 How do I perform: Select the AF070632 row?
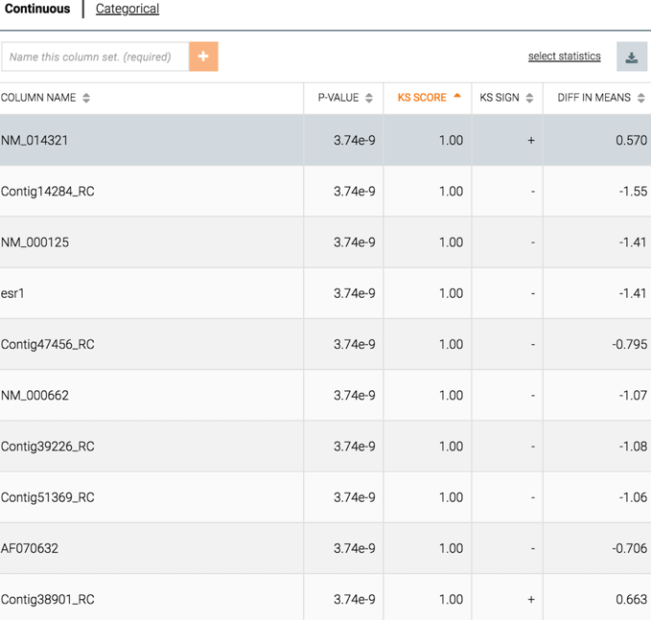[326, 548]
